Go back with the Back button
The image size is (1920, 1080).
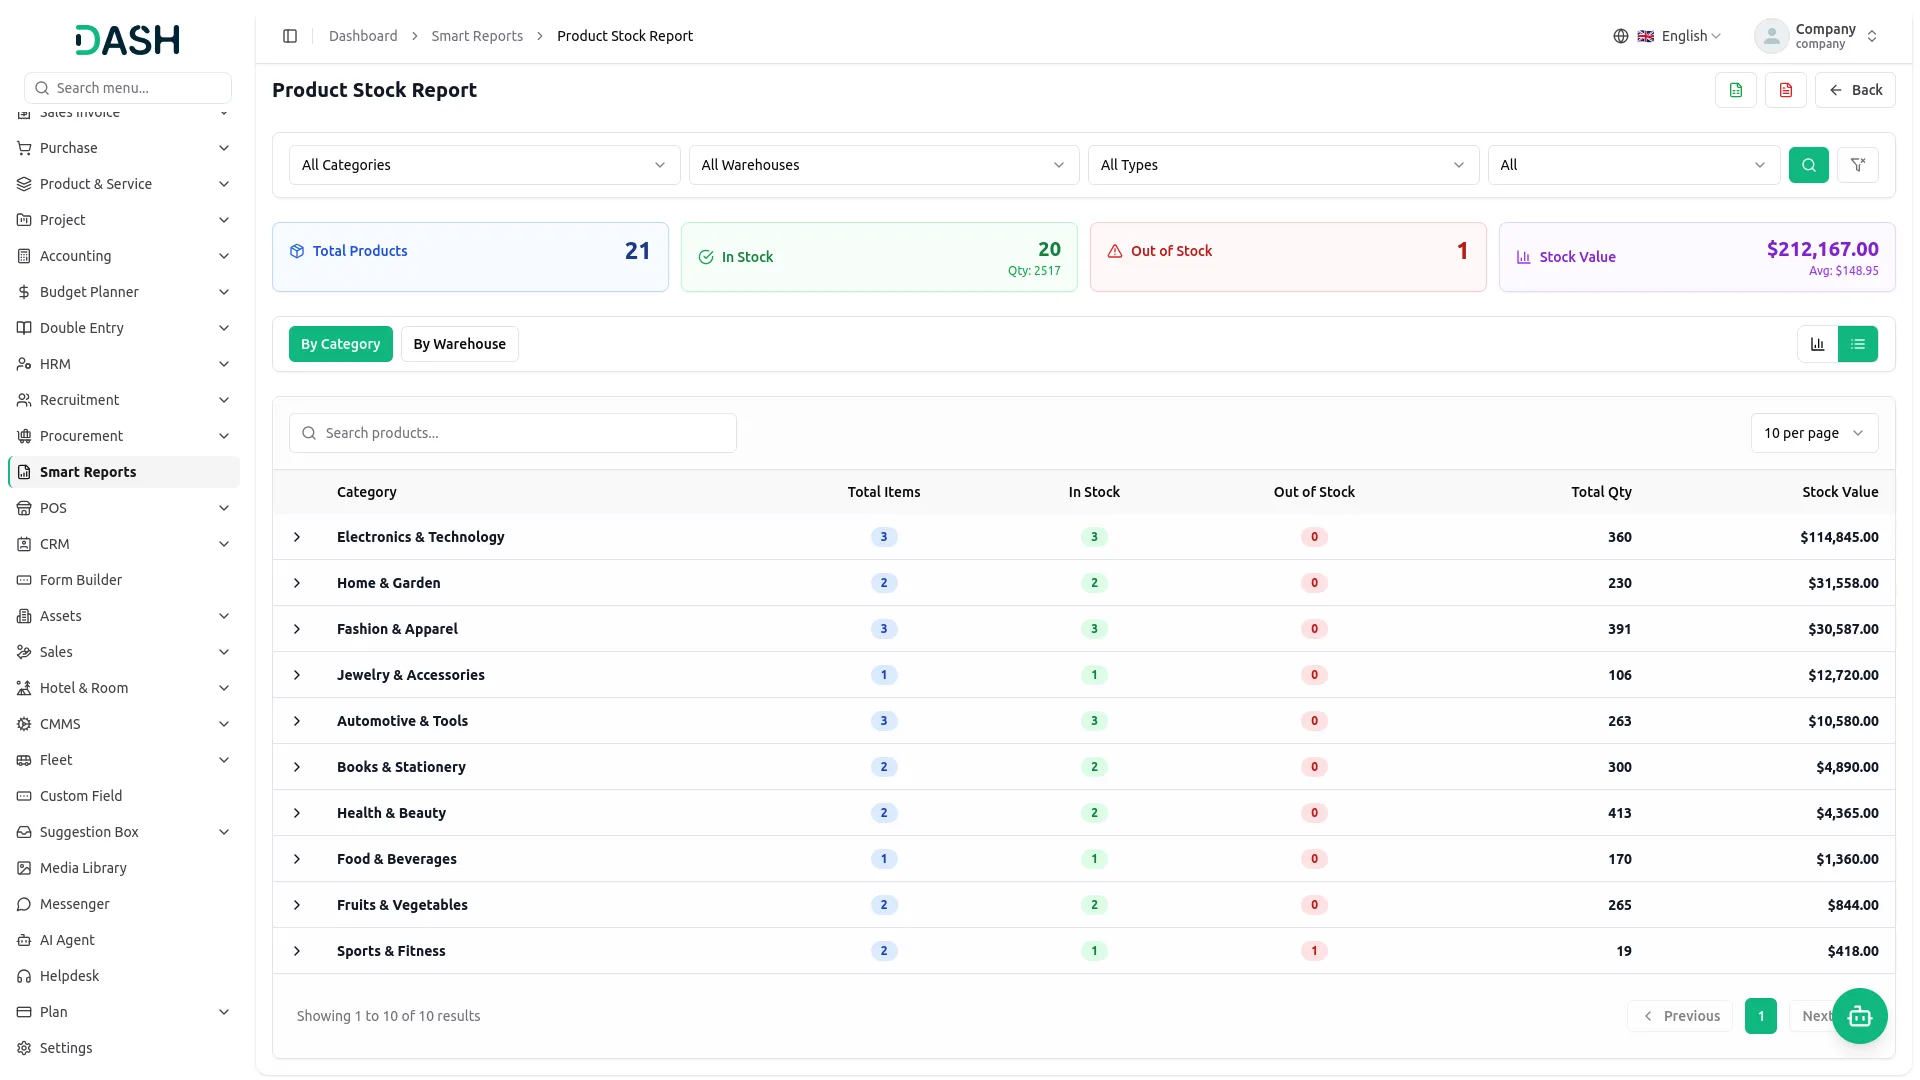(x=1856, y=90)
